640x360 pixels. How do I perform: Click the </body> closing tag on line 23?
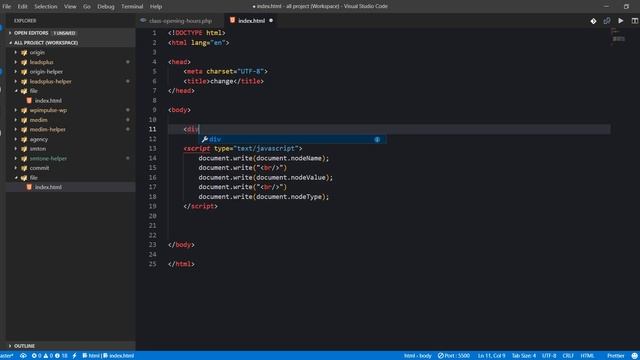pyautogui.click(x=181, y=245)
